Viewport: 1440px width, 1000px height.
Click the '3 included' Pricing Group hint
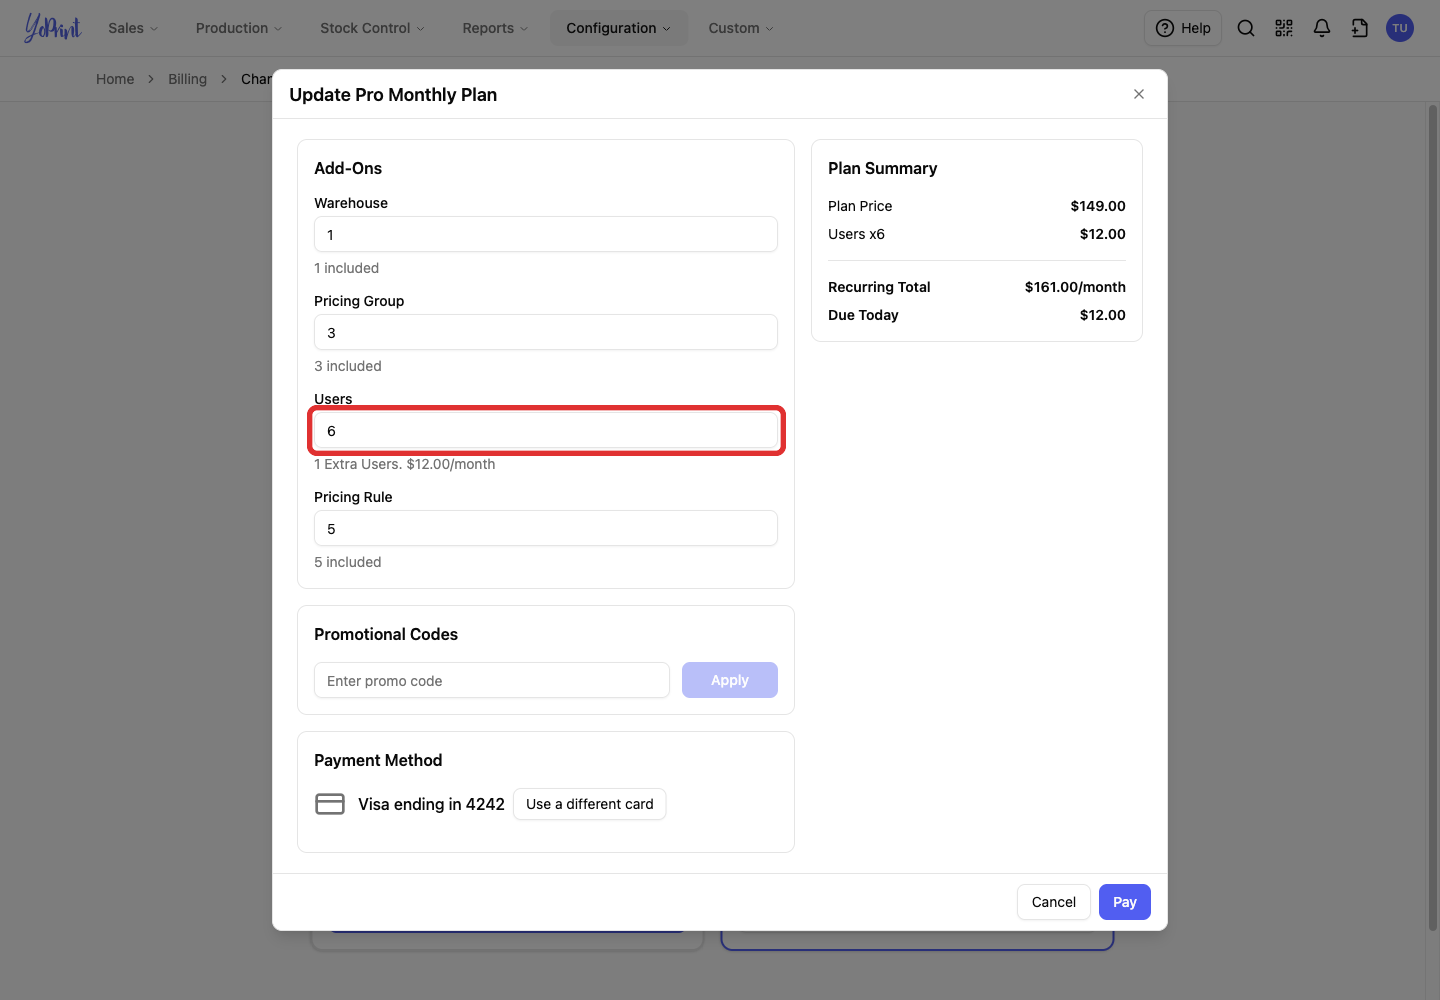pos(348,366)
